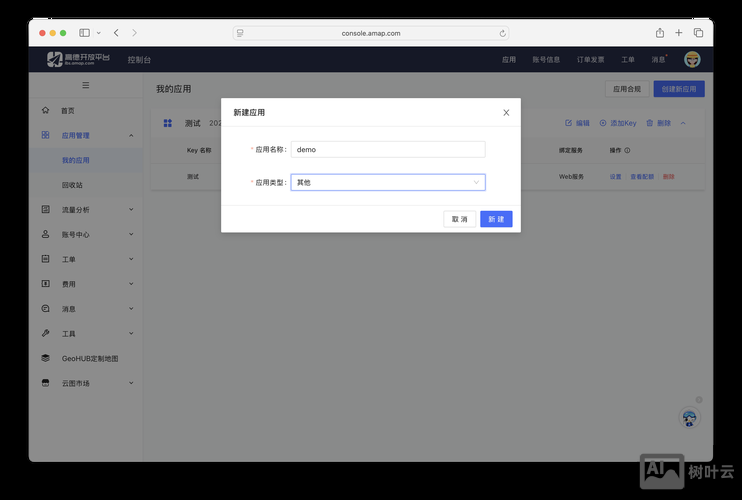Image resolution: width=742 pixels, height=500 pixels.
Task: Close the 新建应用 dialog with X icon
Action: (506, 113)
